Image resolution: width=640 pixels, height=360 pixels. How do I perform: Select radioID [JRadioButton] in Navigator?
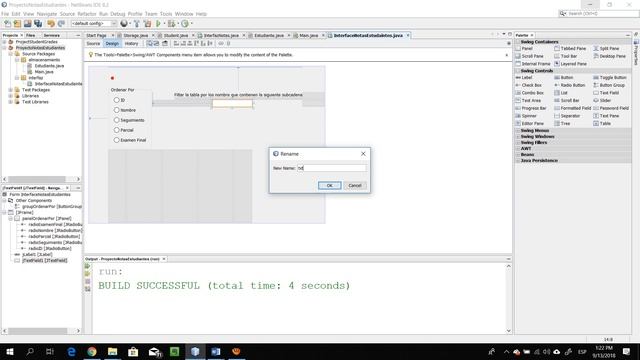(x=49, y=248)
